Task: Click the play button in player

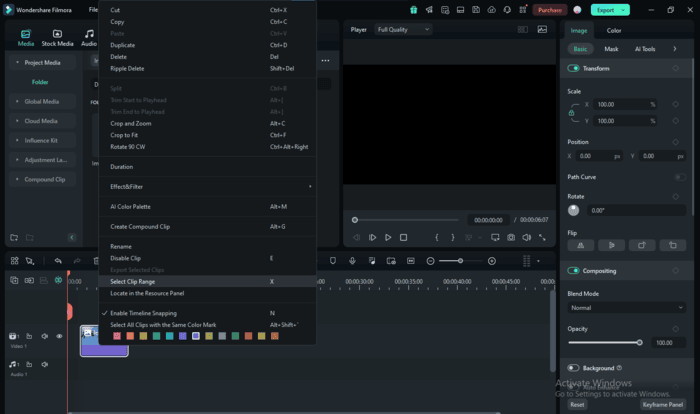Action: click(388, 238)
